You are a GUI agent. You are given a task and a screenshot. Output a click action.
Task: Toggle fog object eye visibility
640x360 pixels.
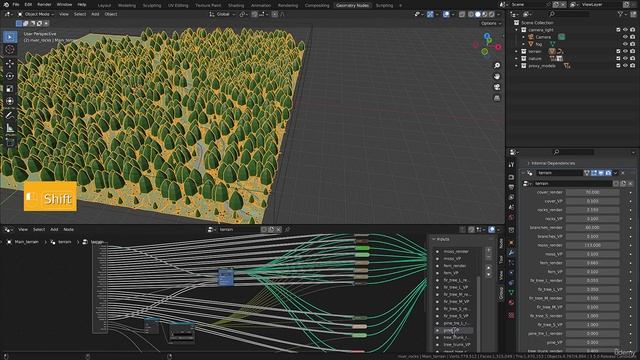[625, 44]
